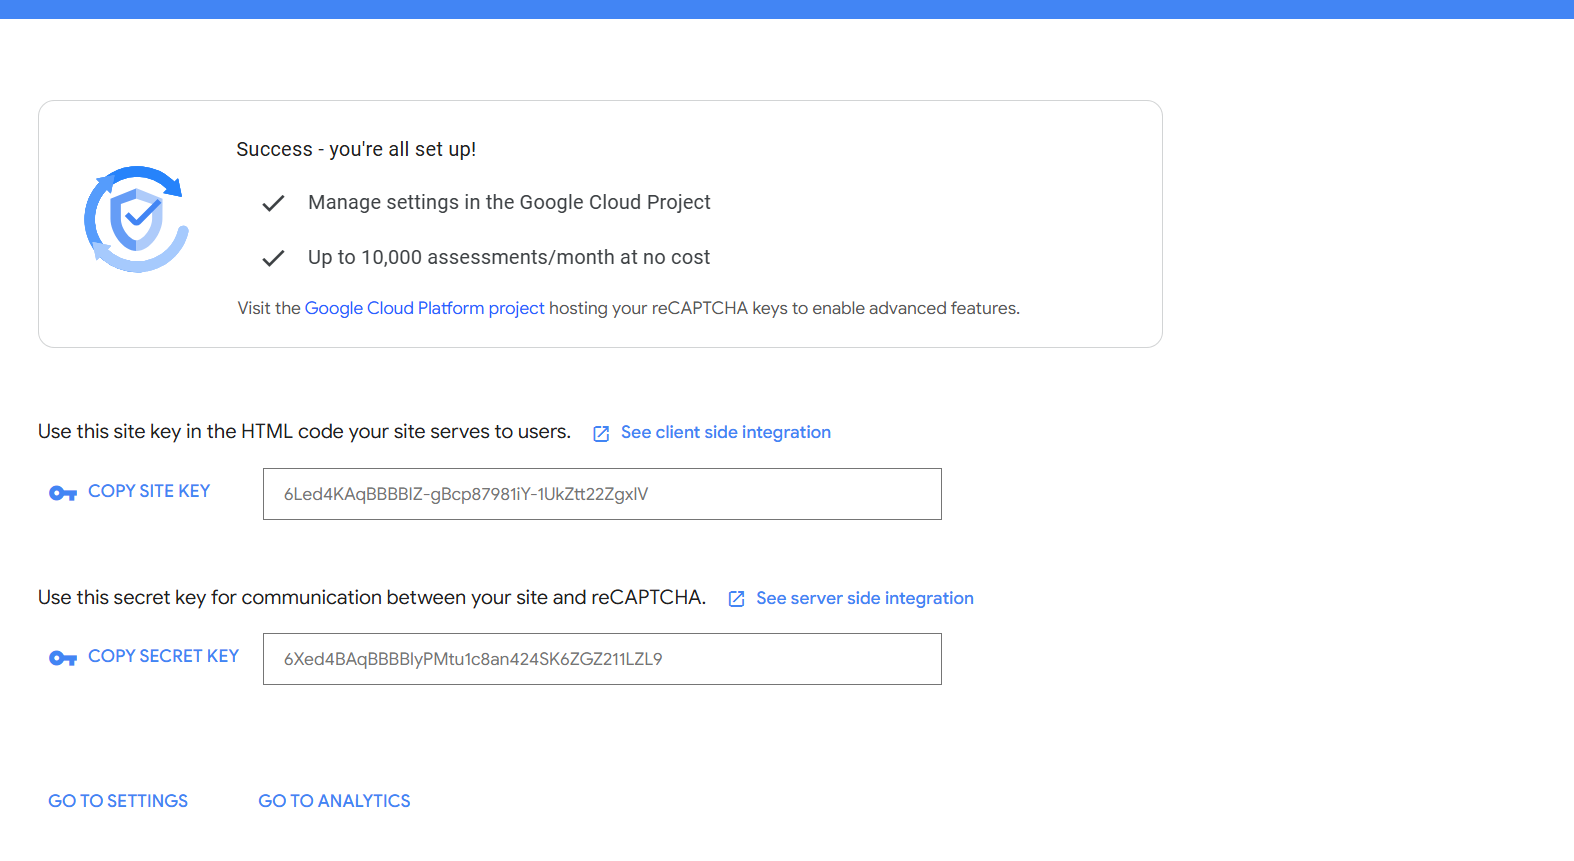
Task: Click the reCAPTCHA shield logo icon
Action: [136, 219]
